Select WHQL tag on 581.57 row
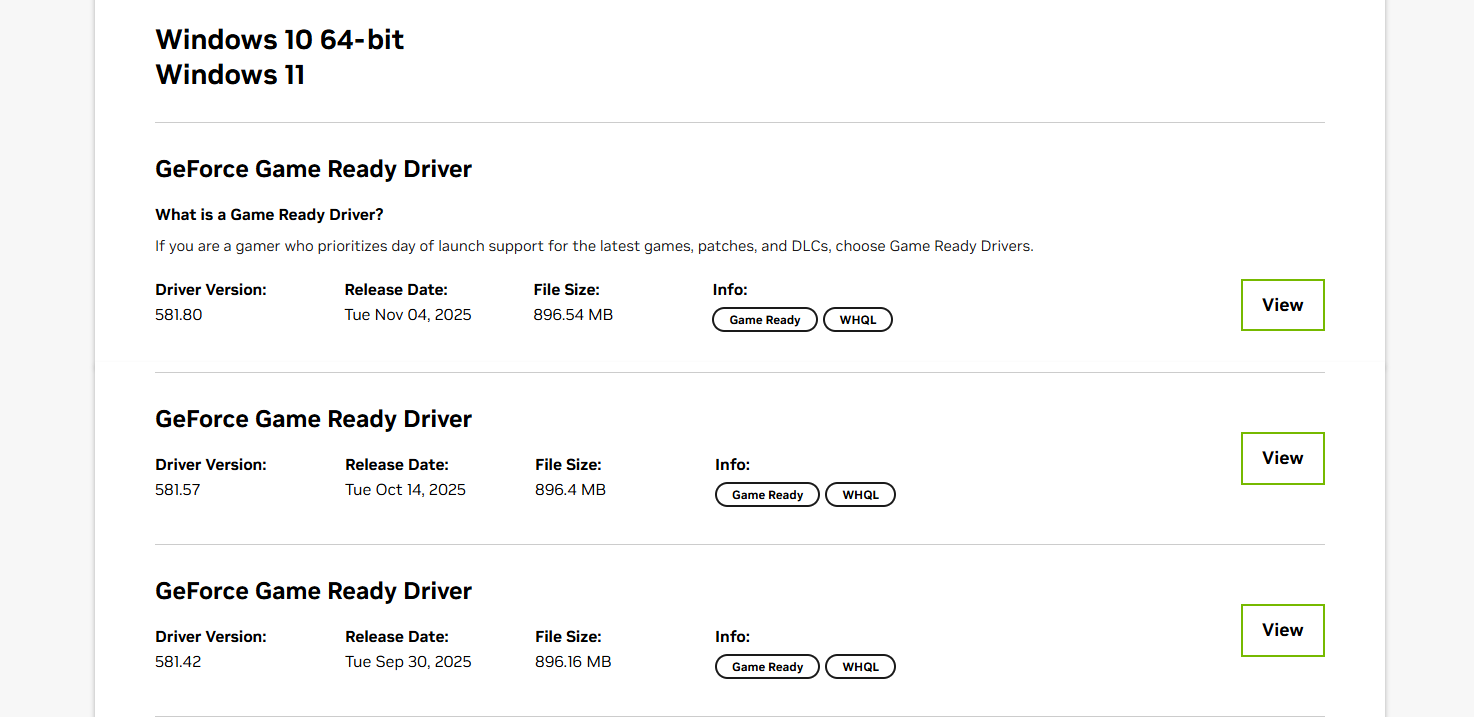Viewport: 1474px width, 717px height. coord(860,495)
